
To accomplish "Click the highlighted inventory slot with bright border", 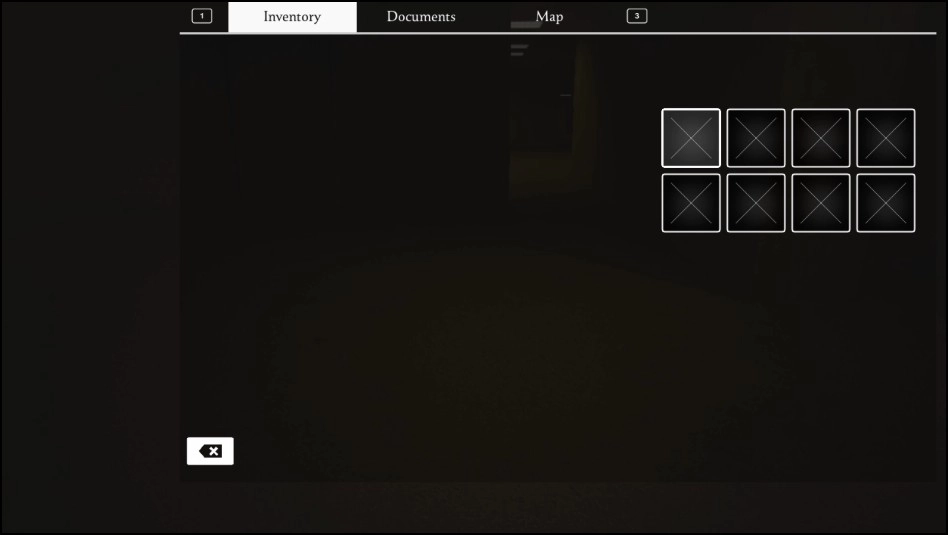I will 691,138.
